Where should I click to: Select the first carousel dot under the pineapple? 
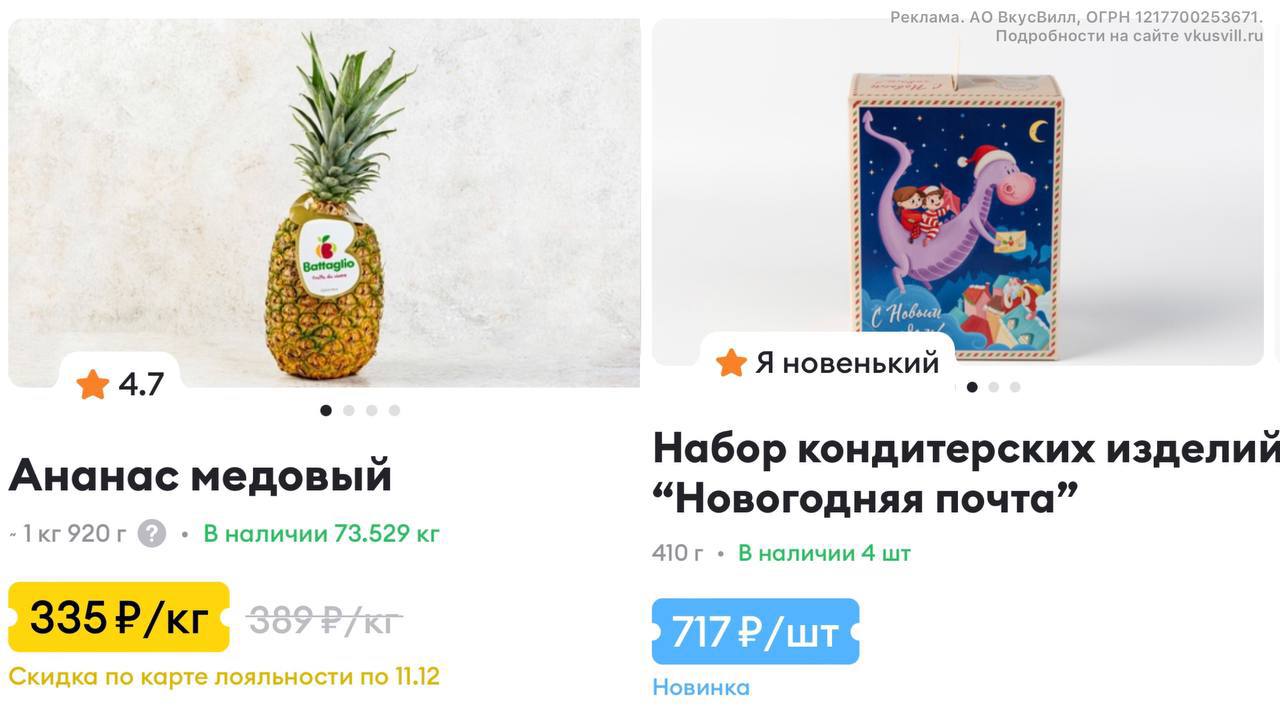click(326, 410)
